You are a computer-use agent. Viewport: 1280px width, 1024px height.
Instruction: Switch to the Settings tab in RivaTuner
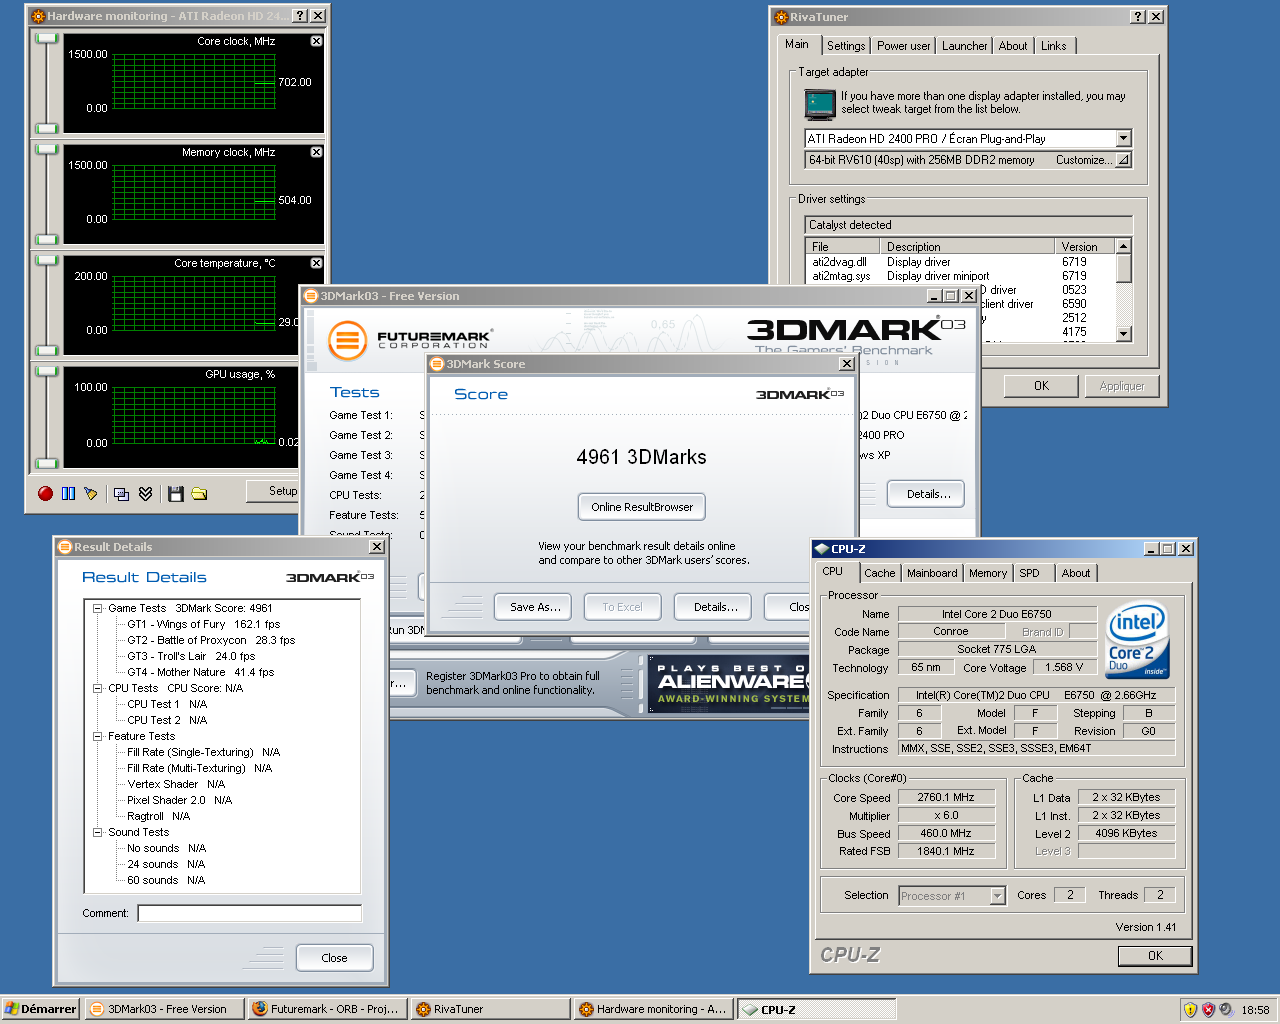pos(846,46)
